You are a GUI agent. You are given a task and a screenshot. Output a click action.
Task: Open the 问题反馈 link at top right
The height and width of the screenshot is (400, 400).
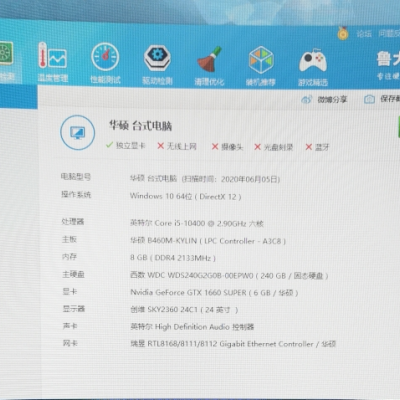coord(389,34)
